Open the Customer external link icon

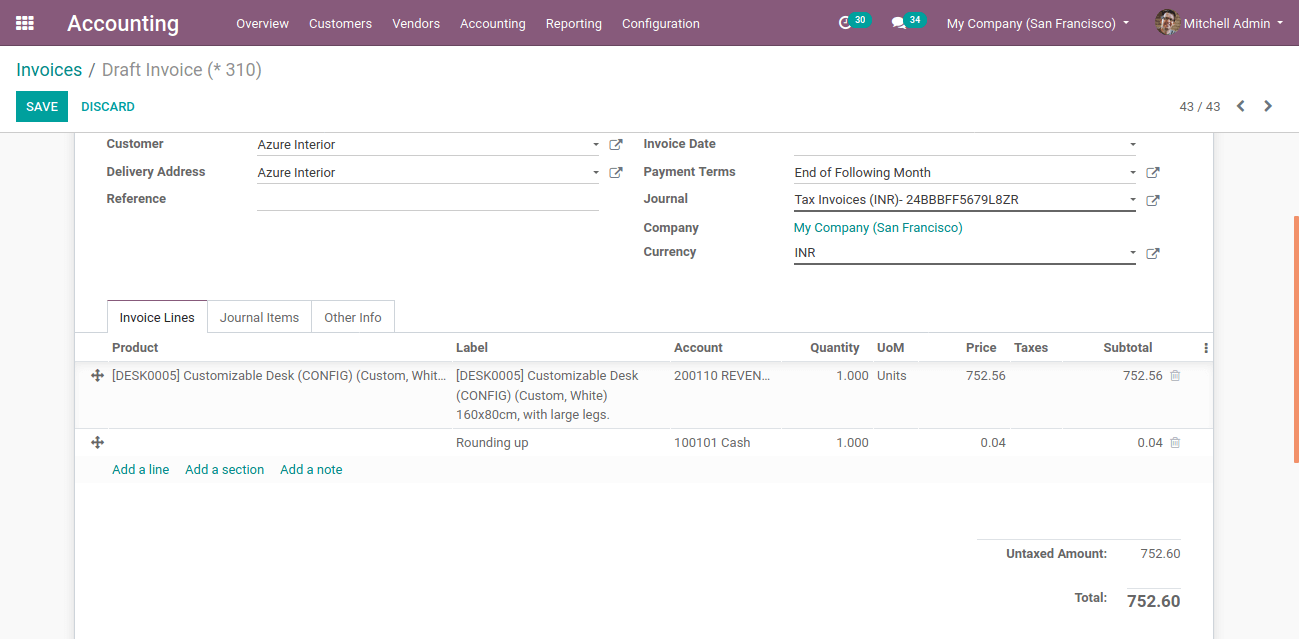[616, 145]
